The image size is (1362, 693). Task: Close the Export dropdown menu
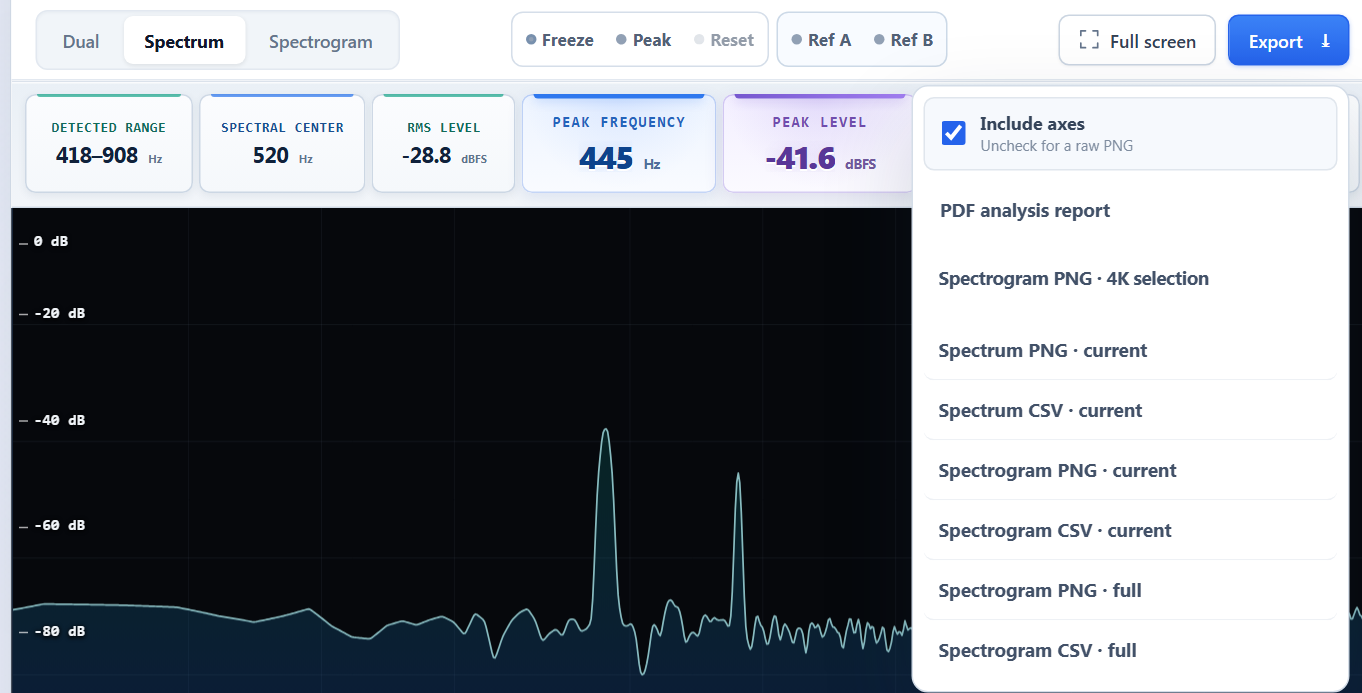[x=1288, y=41]
